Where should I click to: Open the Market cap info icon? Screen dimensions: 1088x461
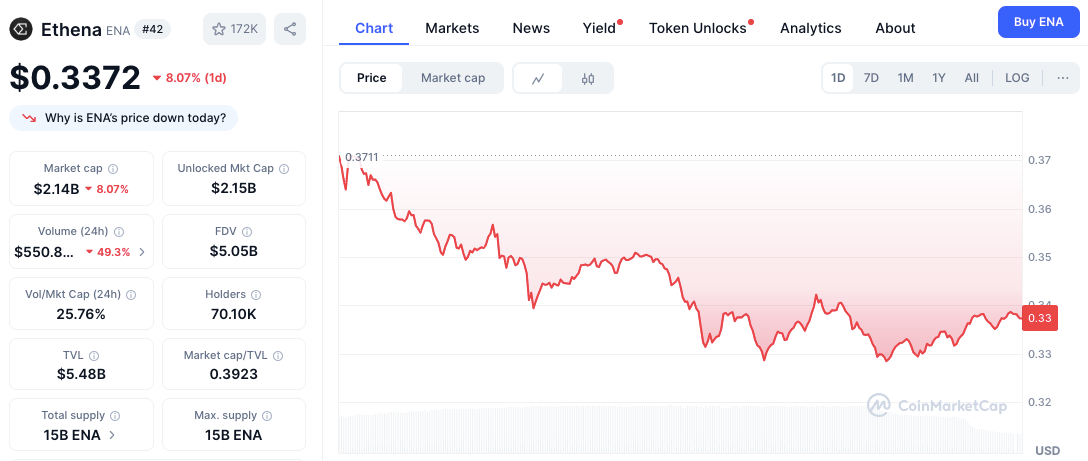(x=113, y=169)
